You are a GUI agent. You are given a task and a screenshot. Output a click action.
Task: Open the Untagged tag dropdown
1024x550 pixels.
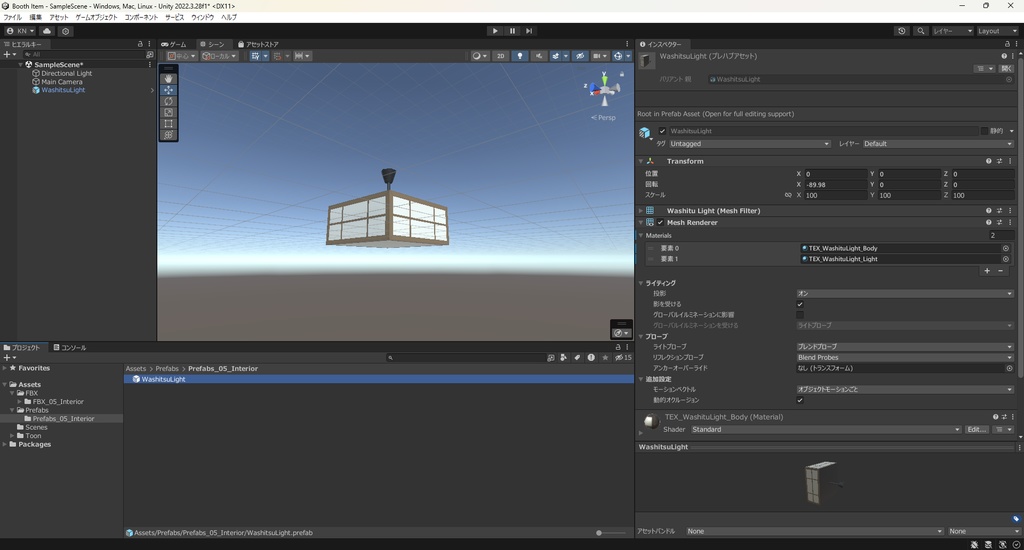[750, 144]
